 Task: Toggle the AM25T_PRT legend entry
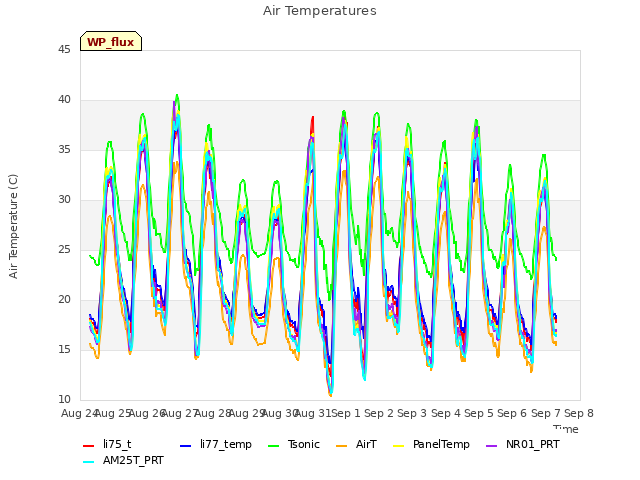pos(123,460)
